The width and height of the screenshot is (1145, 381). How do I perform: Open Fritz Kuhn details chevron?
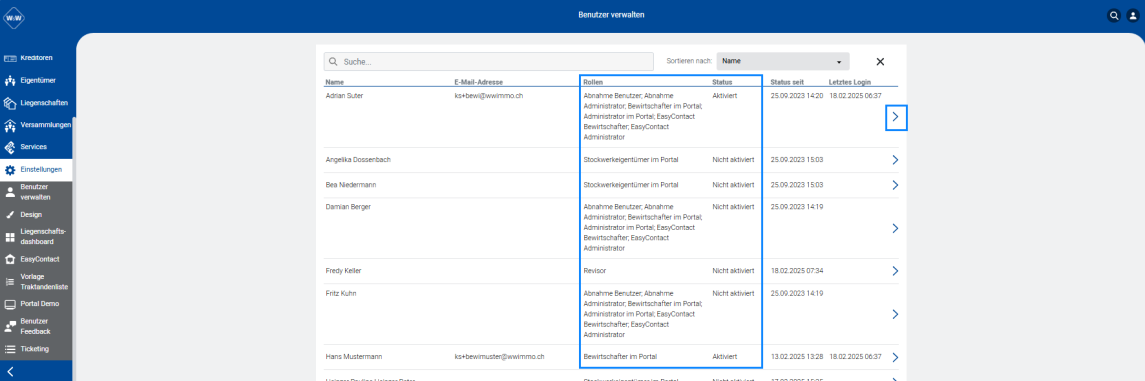tap(895, 314)
